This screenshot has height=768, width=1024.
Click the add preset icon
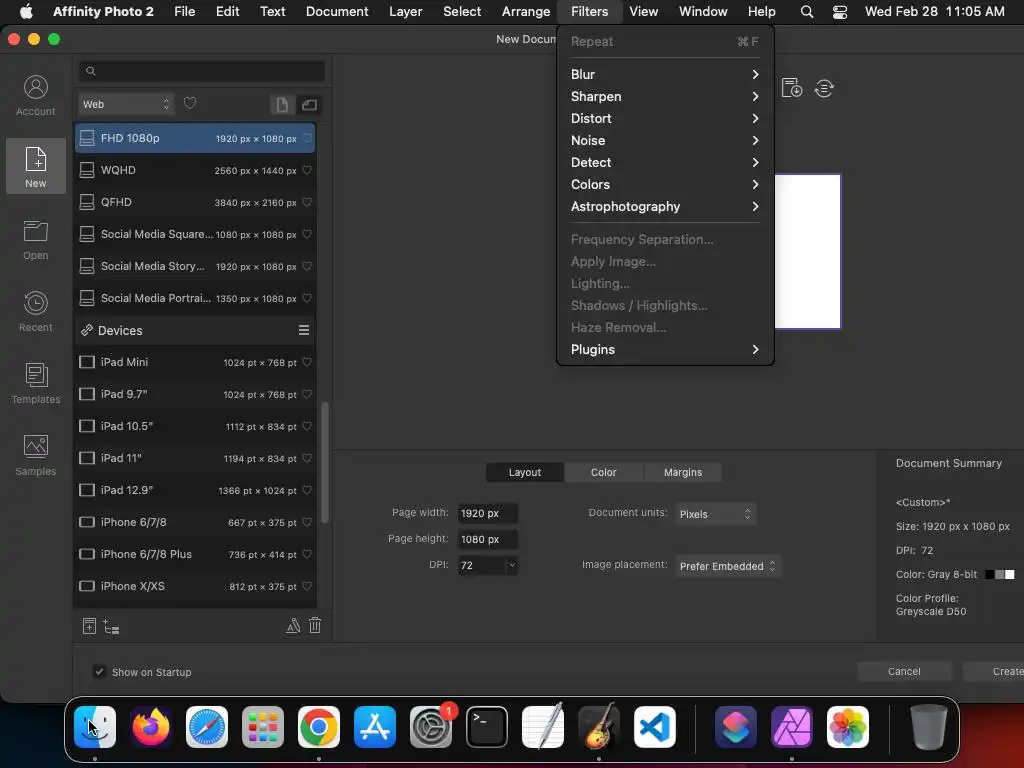[x=89, y=626]
